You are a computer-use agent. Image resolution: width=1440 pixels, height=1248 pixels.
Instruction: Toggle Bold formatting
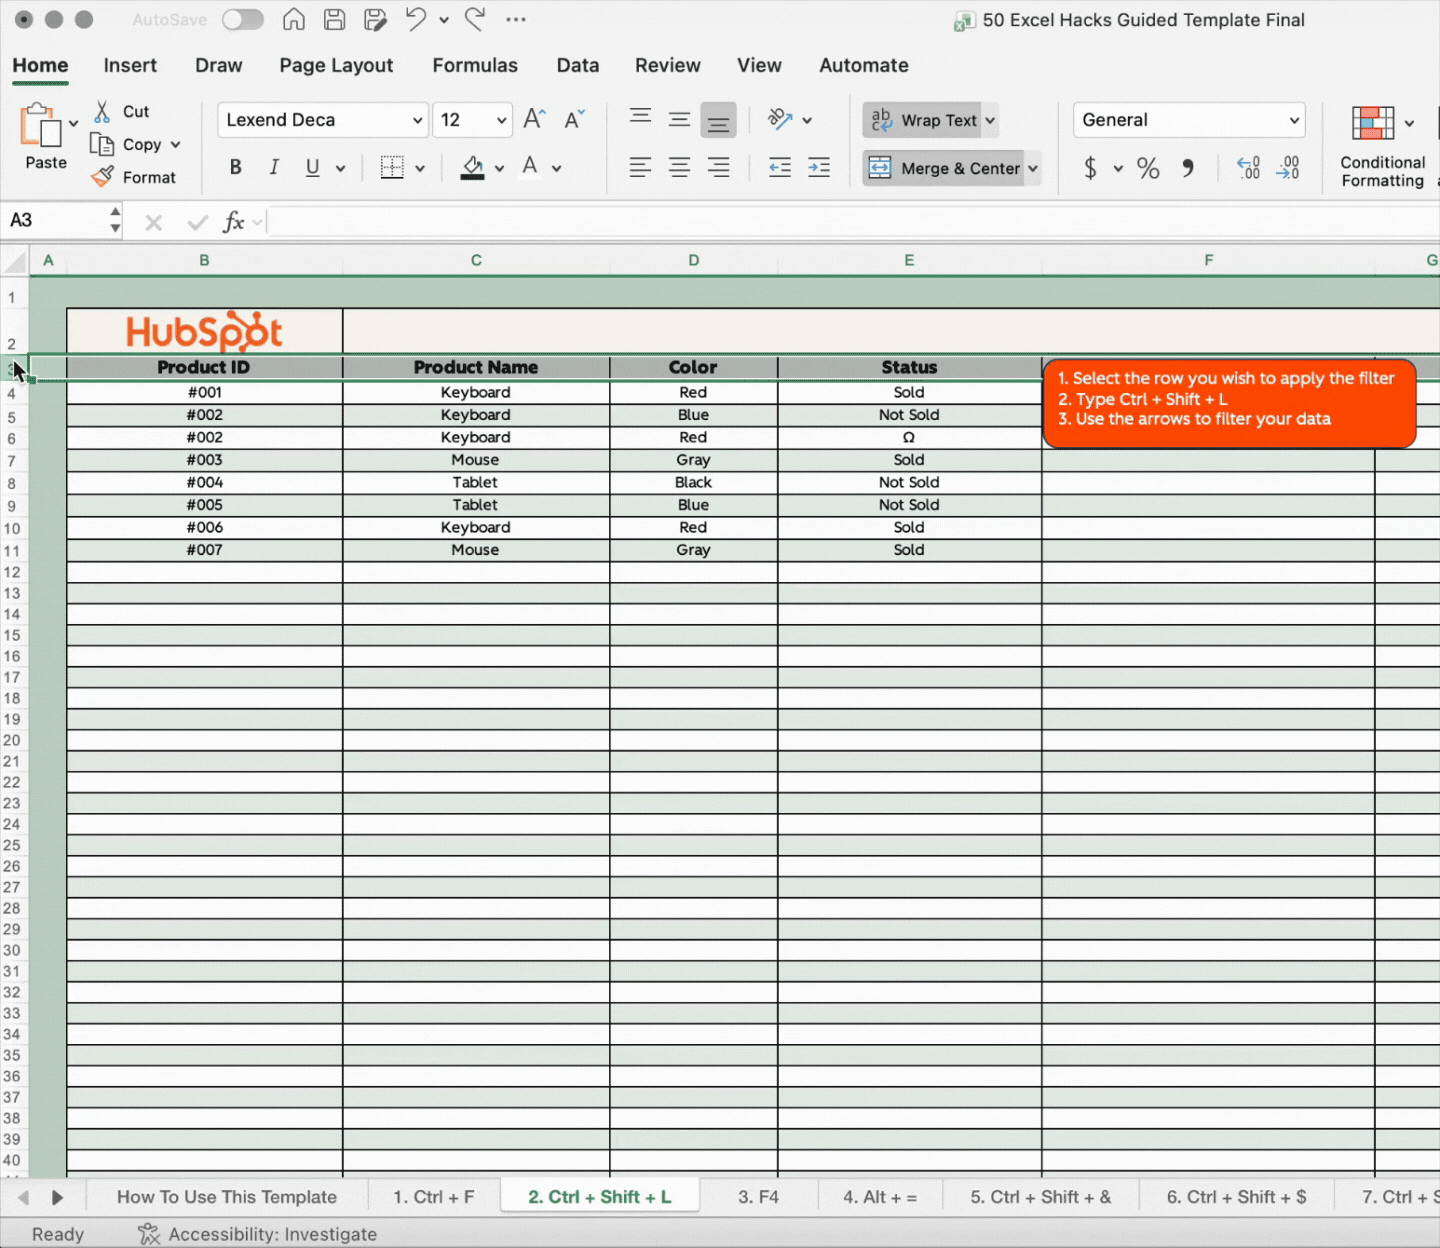(x=236, y=168)
